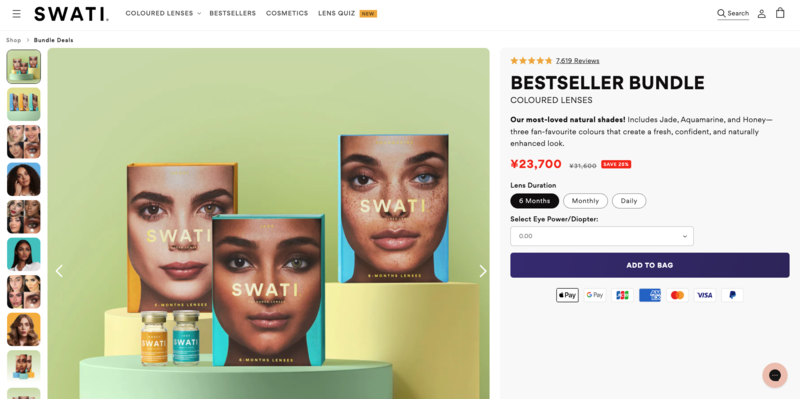Click the search magnifier icon
The width and height of the screenshot is (800, 399).
721,13
